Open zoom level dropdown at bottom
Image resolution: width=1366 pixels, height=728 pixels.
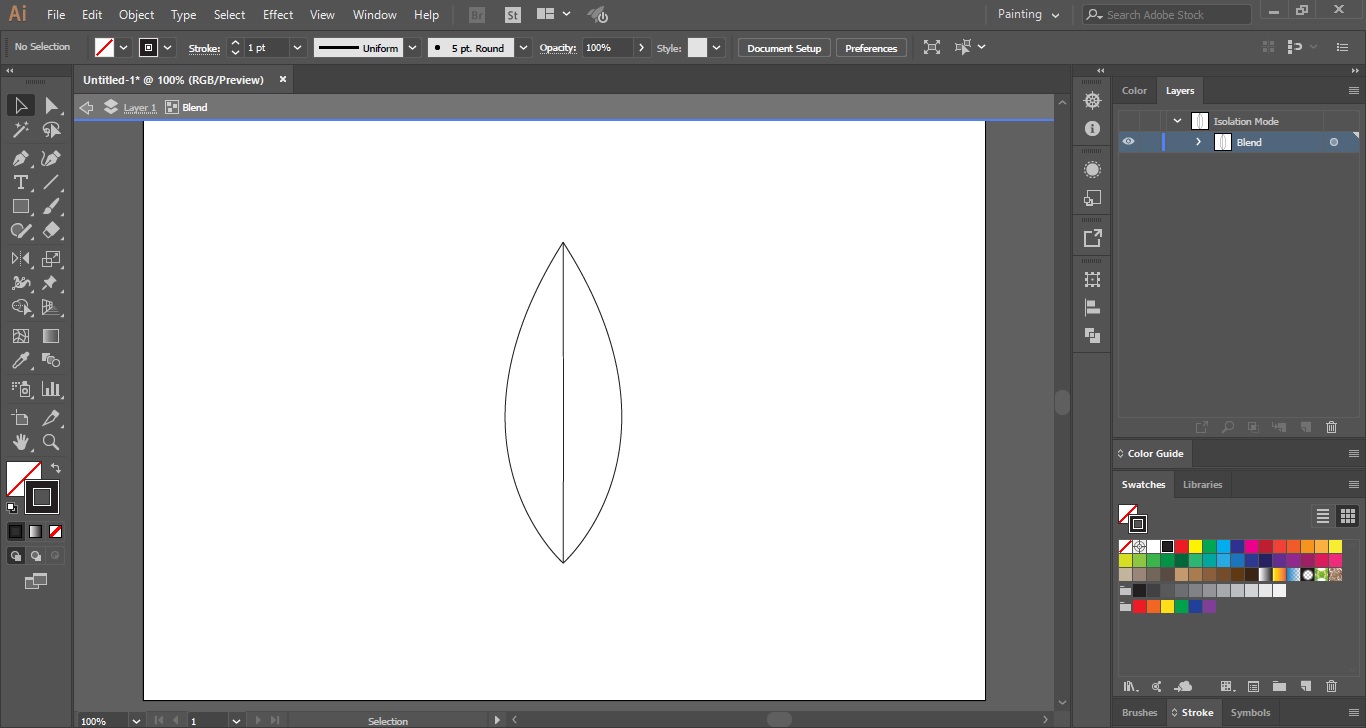(136, 720)
